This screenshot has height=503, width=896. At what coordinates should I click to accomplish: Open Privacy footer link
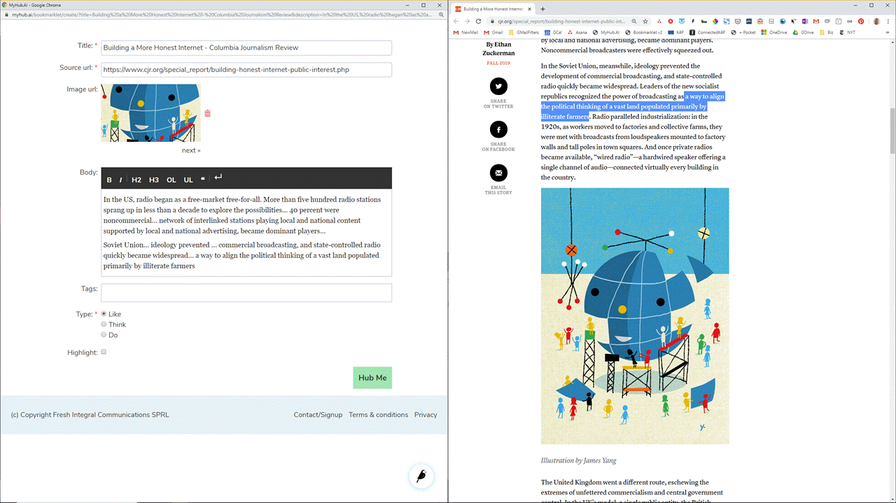426,415
